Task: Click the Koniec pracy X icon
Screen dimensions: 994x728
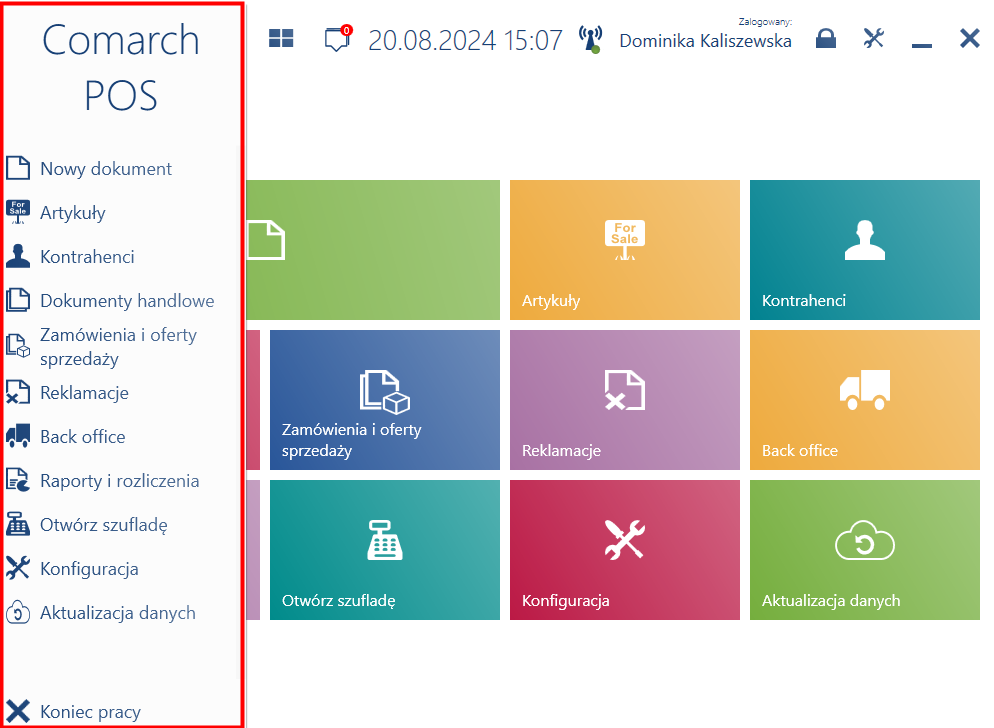Action: point(18,712)
